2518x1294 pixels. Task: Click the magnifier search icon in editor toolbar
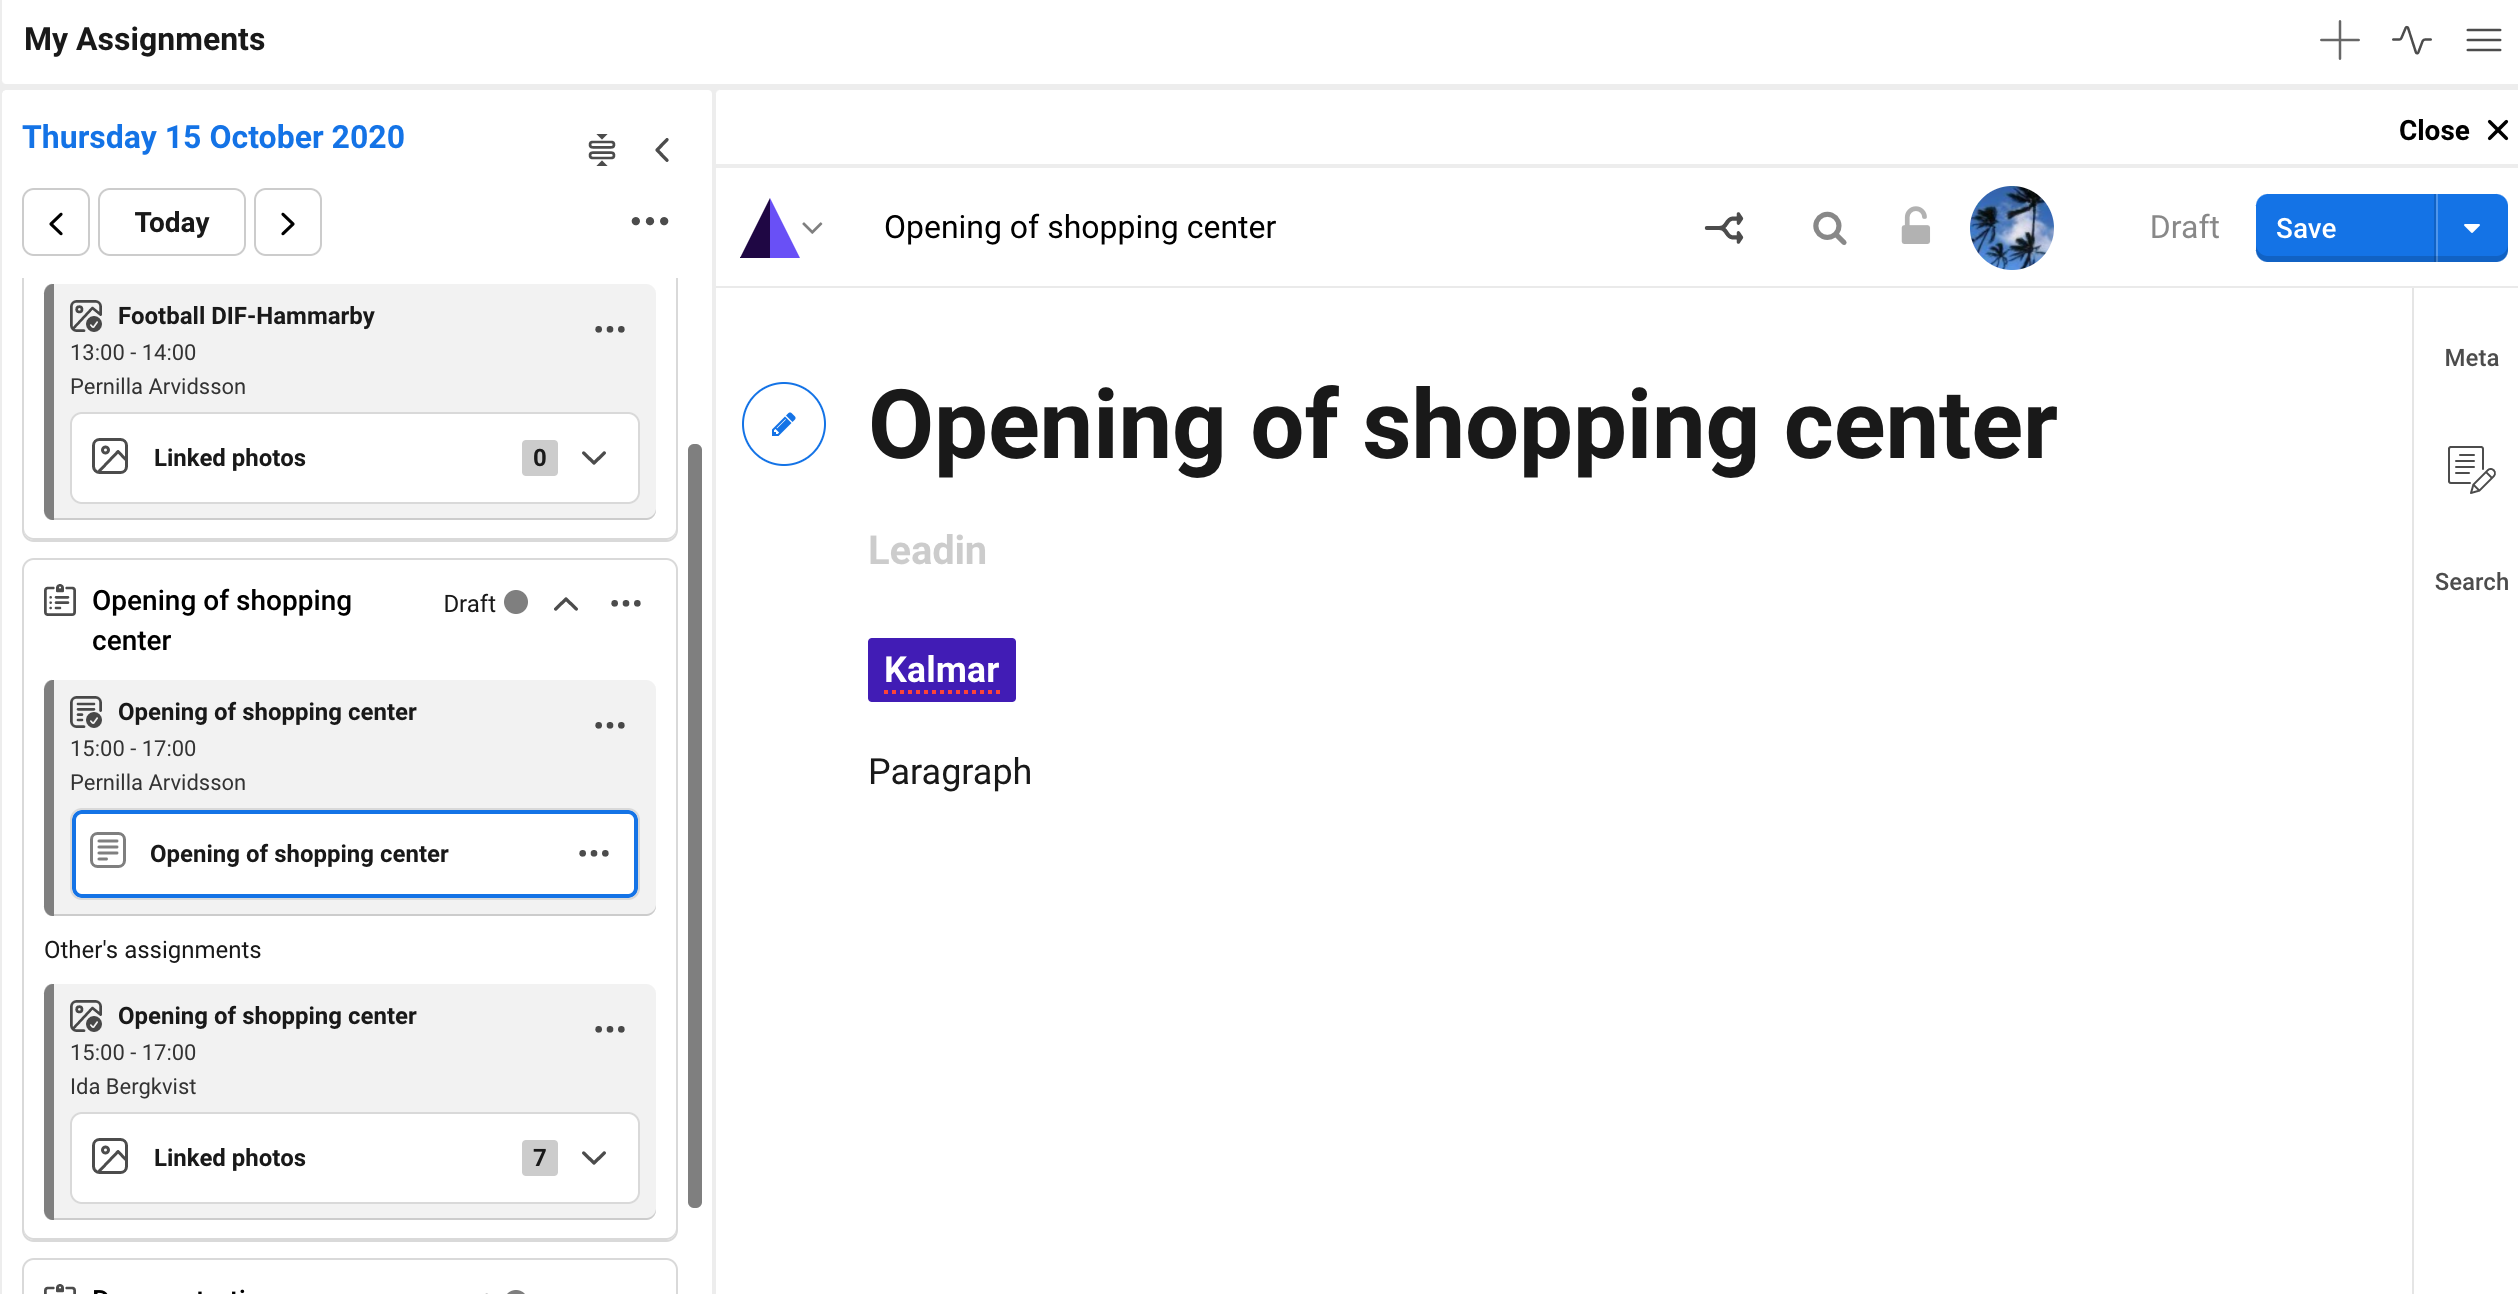click(x=1829, y=228)
